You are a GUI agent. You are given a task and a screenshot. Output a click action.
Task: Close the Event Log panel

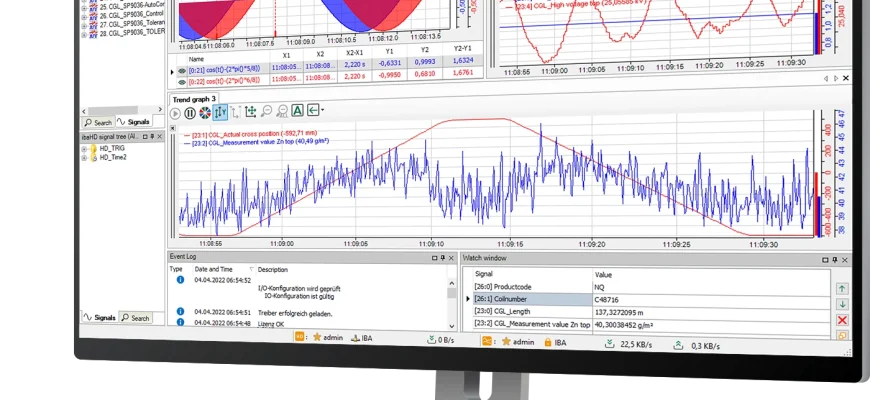[x=451, y=258]
